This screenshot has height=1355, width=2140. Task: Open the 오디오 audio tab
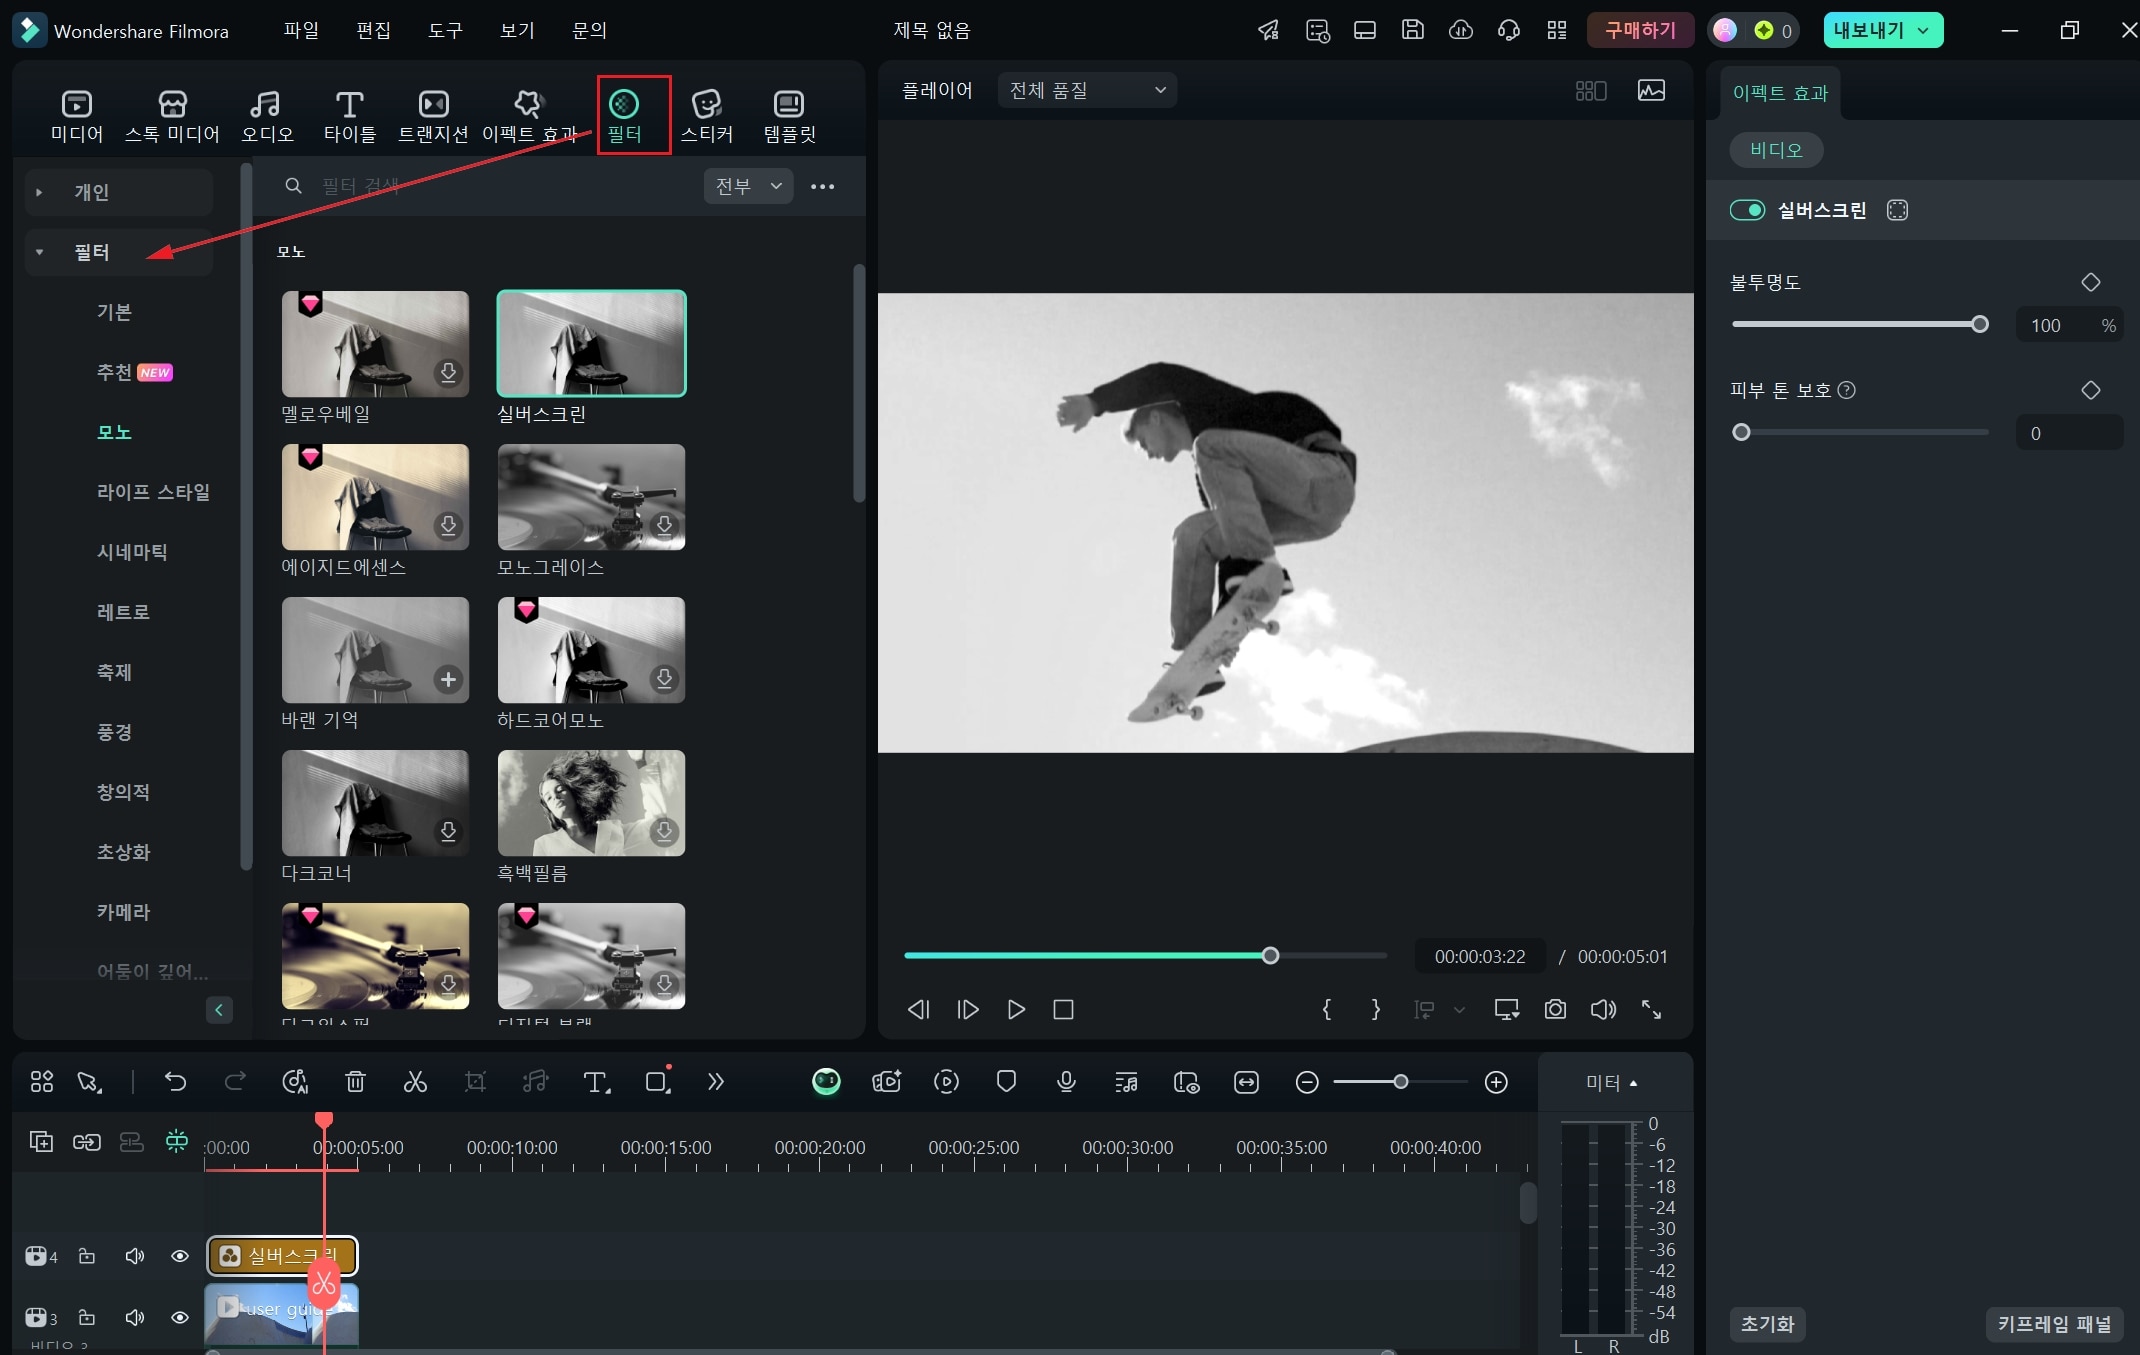pos(266,116)
